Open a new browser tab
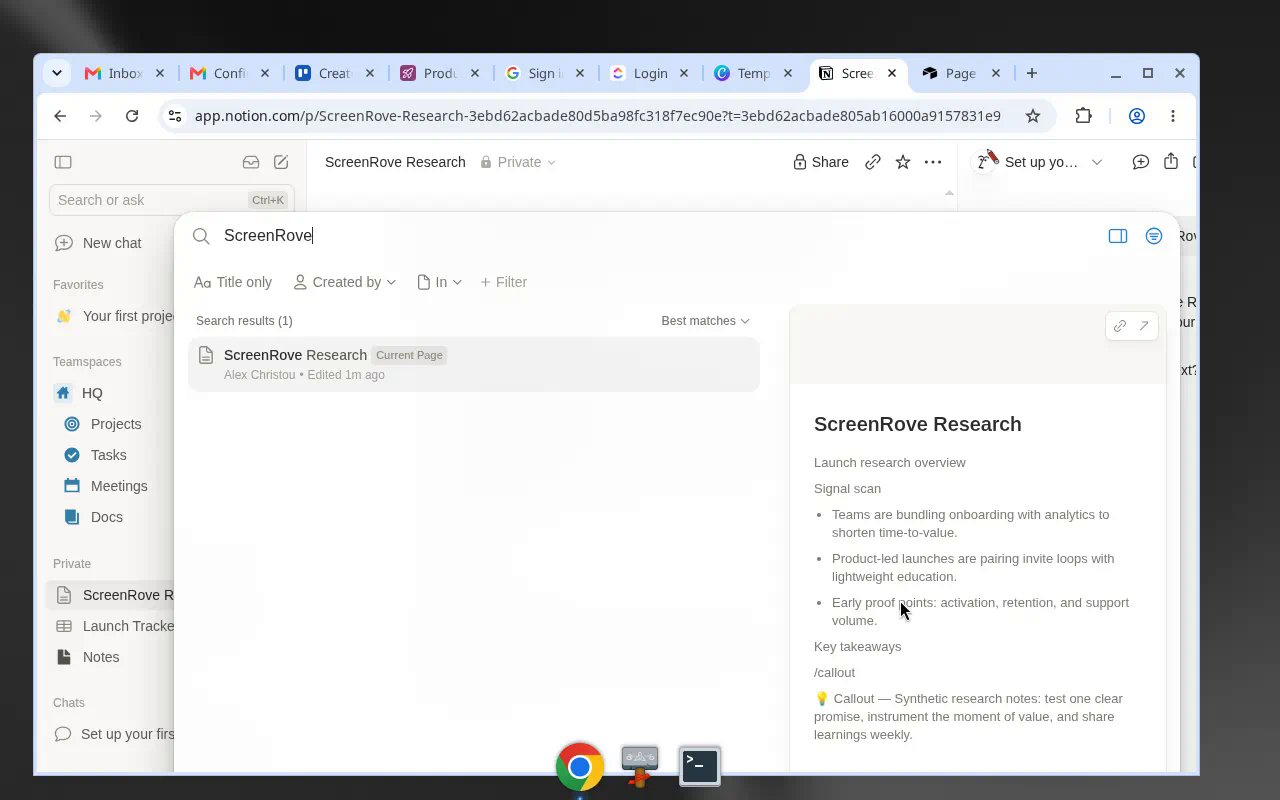 click(1032, 73)
